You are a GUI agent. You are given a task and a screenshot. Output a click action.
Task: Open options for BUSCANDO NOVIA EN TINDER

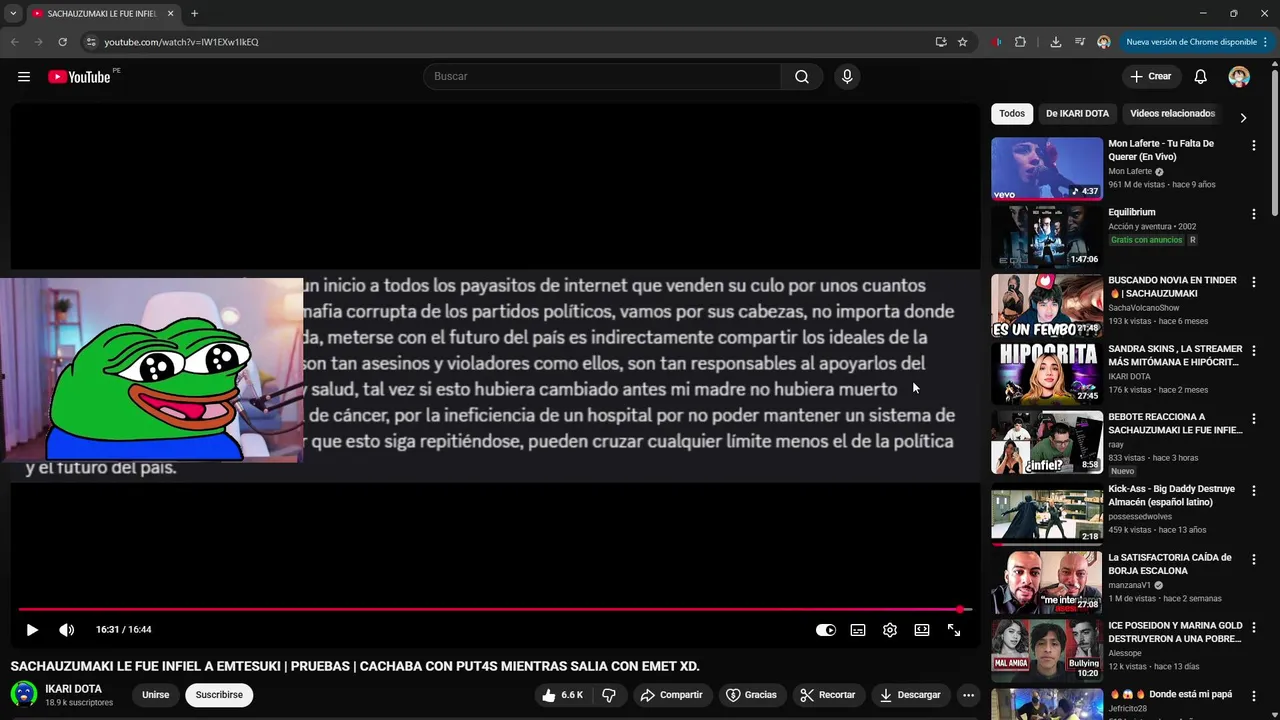1253,283
